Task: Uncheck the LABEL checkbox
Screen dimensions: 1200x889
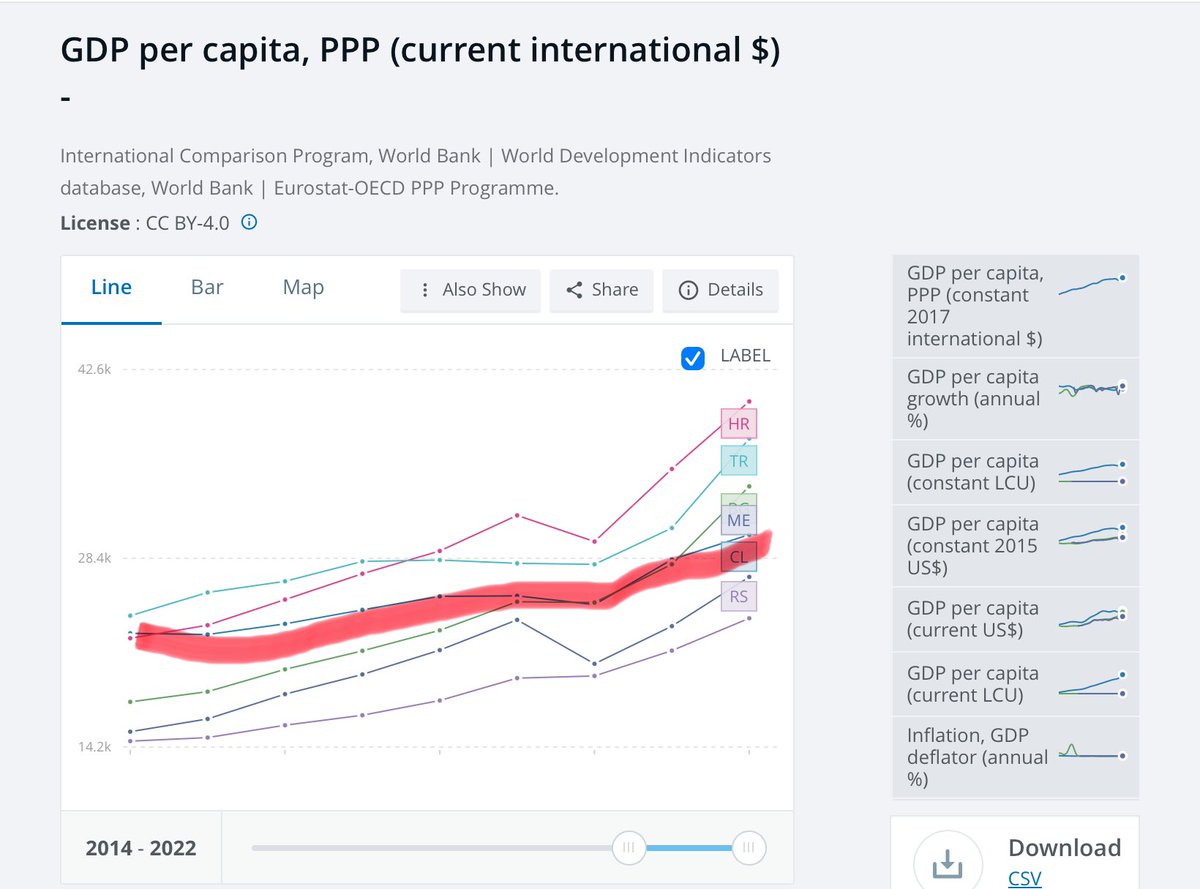Action: coord(692,358)
